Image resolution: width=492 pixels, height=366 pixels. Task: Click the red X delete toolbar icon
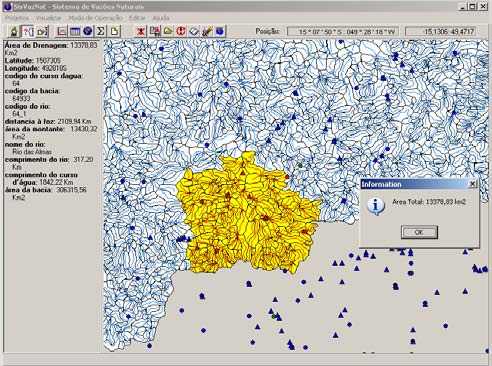click(x=141, y=31)
